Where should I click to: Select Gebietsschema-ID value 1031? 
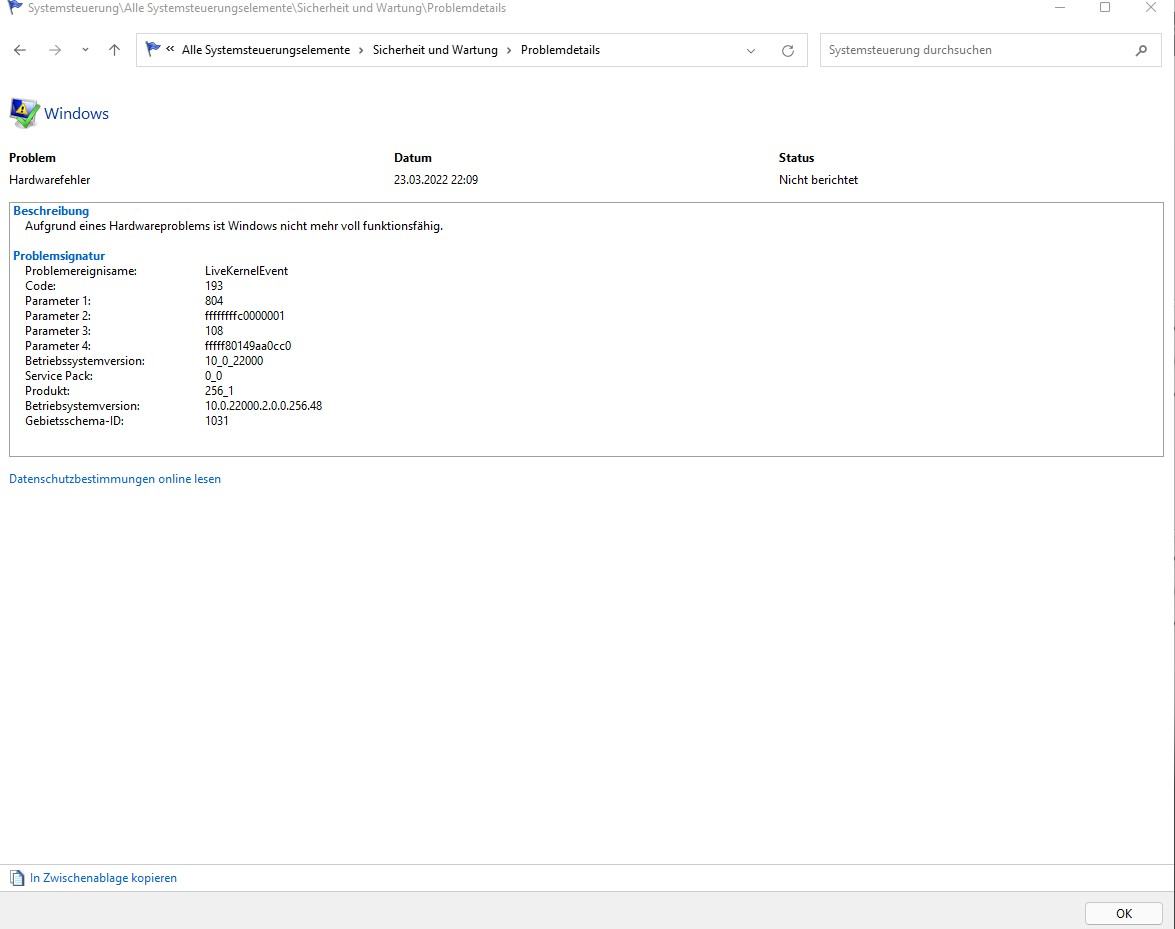[x=217, y=421]
